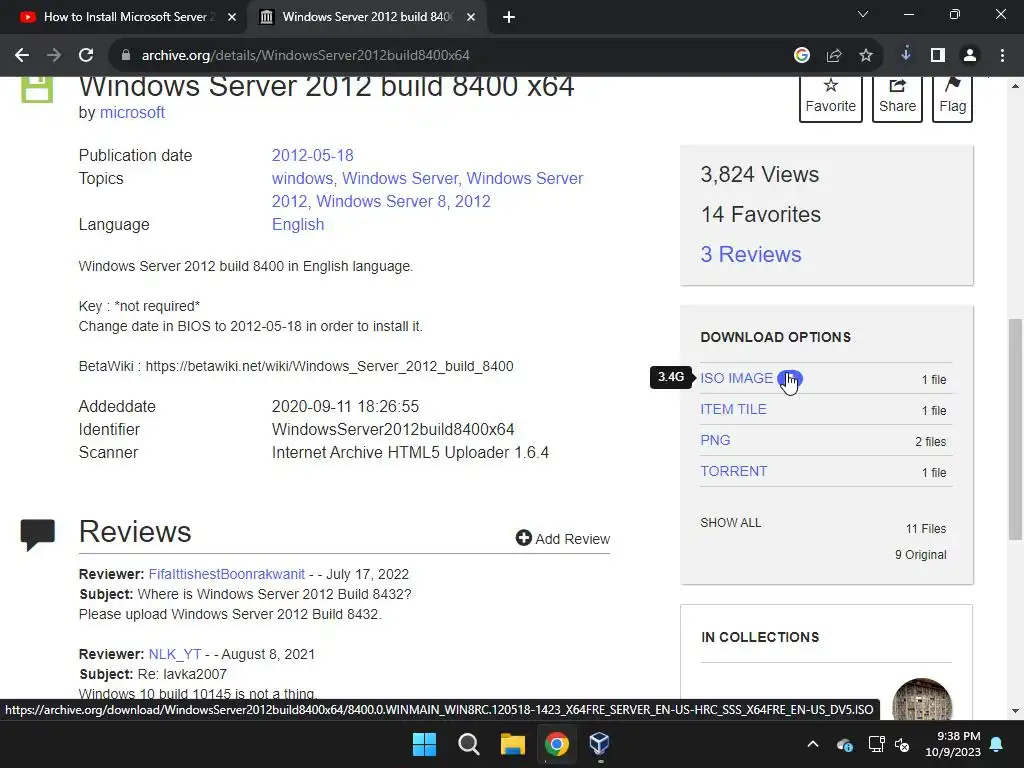Open 3 Reviews link
1024x768 pixels.
click(x=750, y=254)
